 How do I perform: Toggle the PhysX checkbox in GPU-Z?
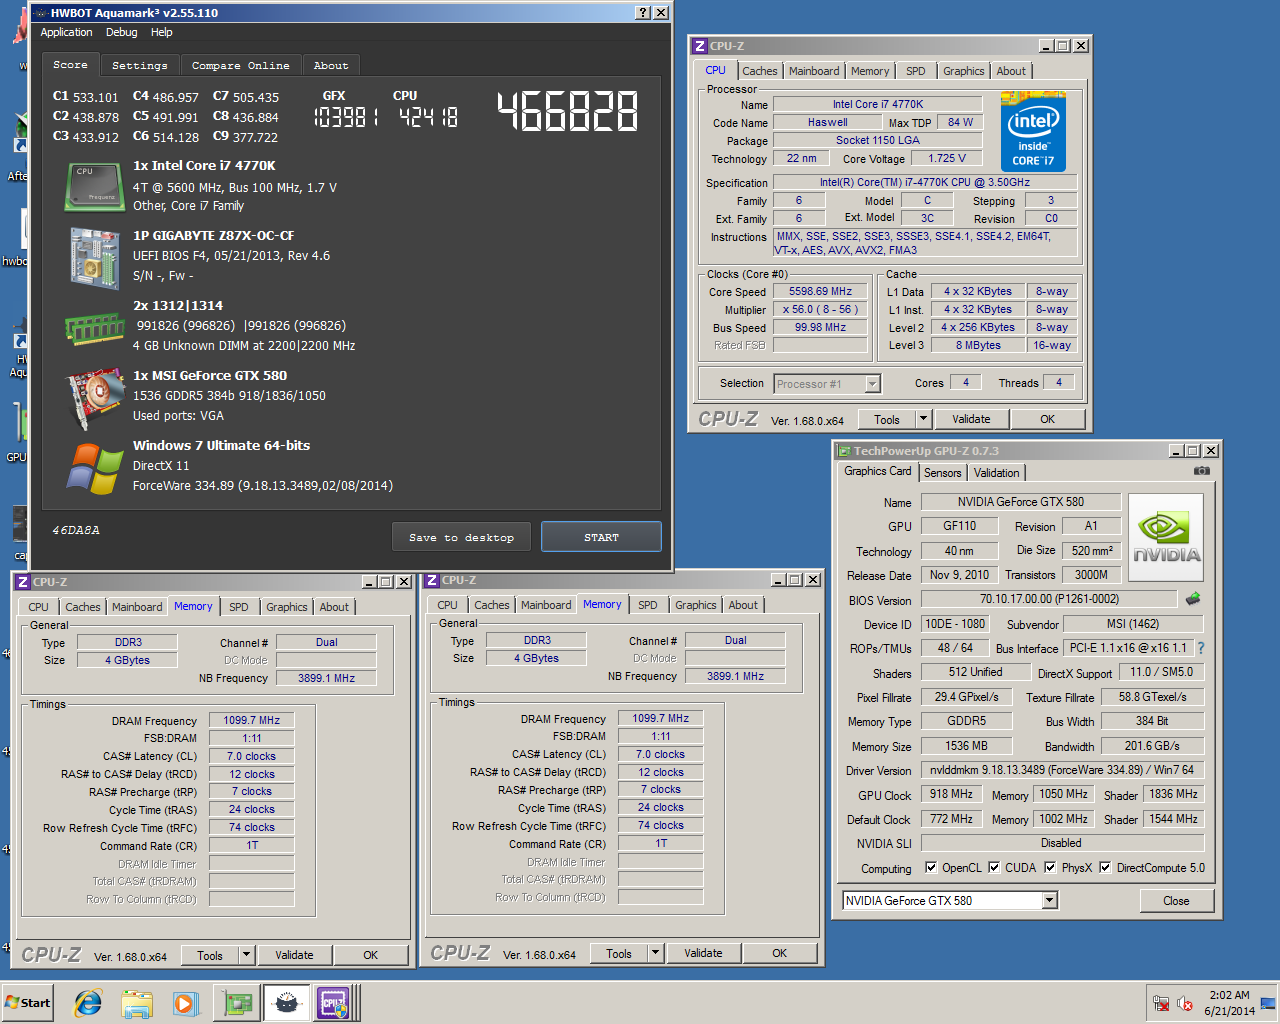1050,867
